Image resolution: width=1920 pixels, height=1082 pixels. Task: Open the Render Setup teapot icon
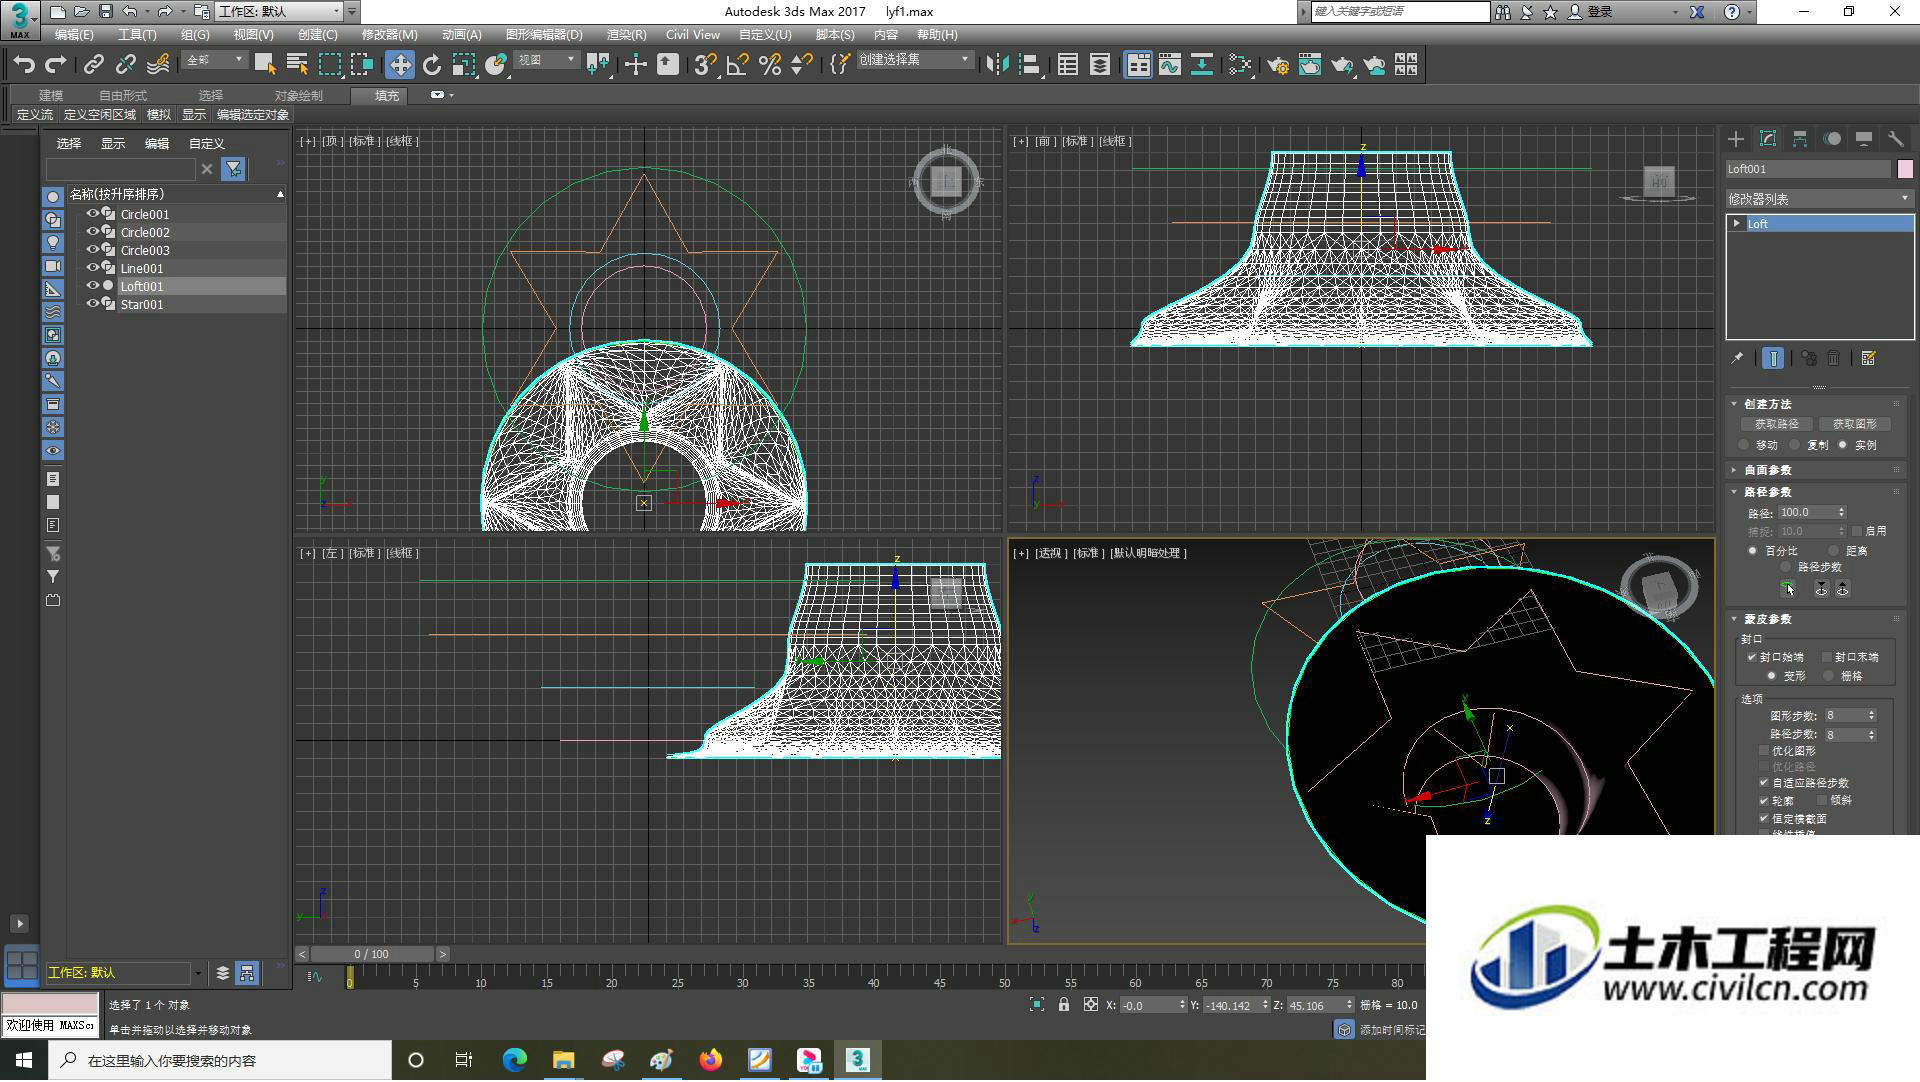pos(1277,65)
